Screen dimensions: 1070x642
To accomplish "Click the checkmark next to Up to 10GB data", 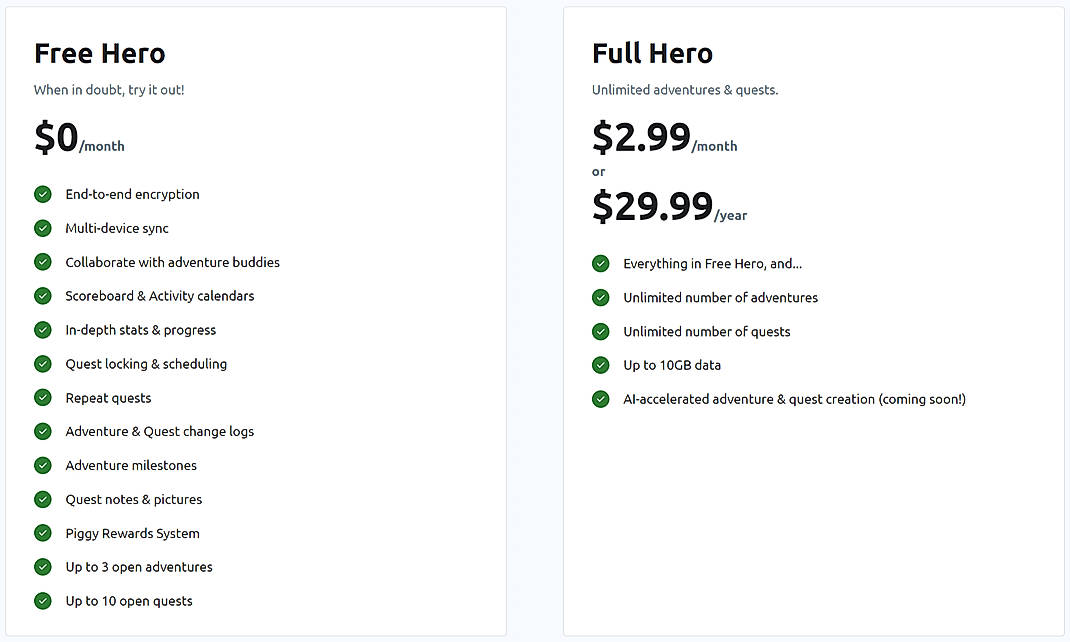I will pyautogui.click(x=600, y=365).
